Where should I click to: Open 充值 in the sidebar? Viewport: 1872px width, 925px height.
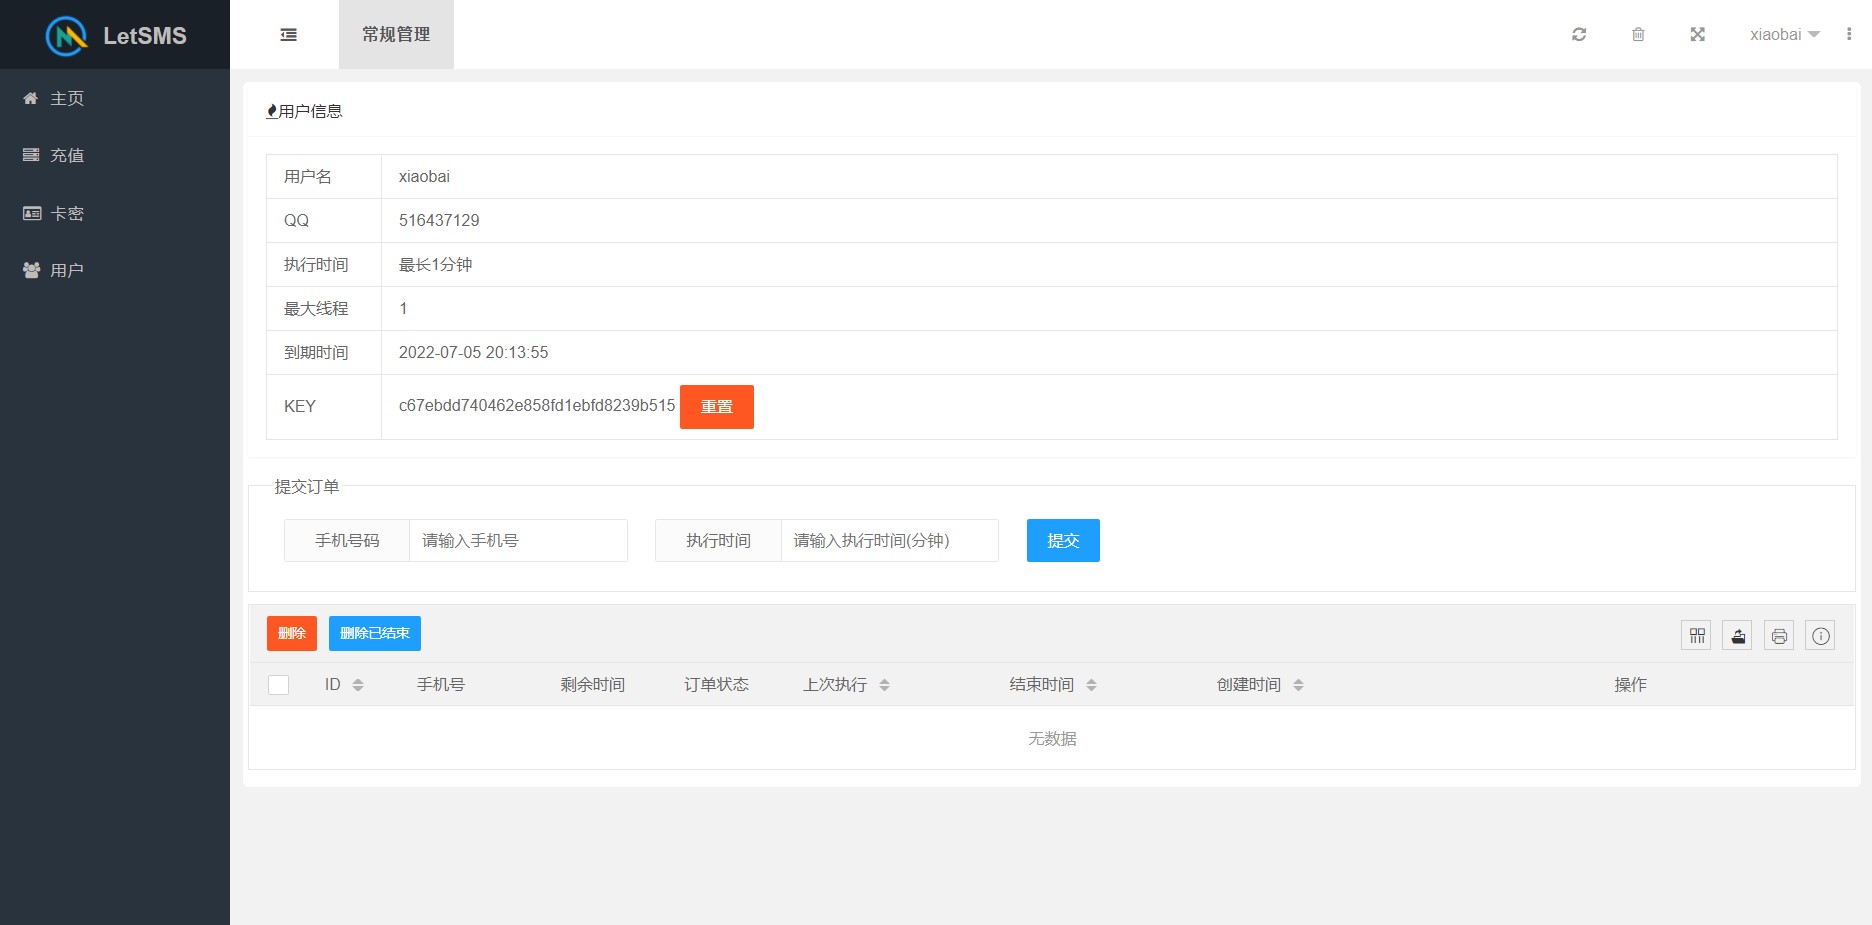click(67, 156)
